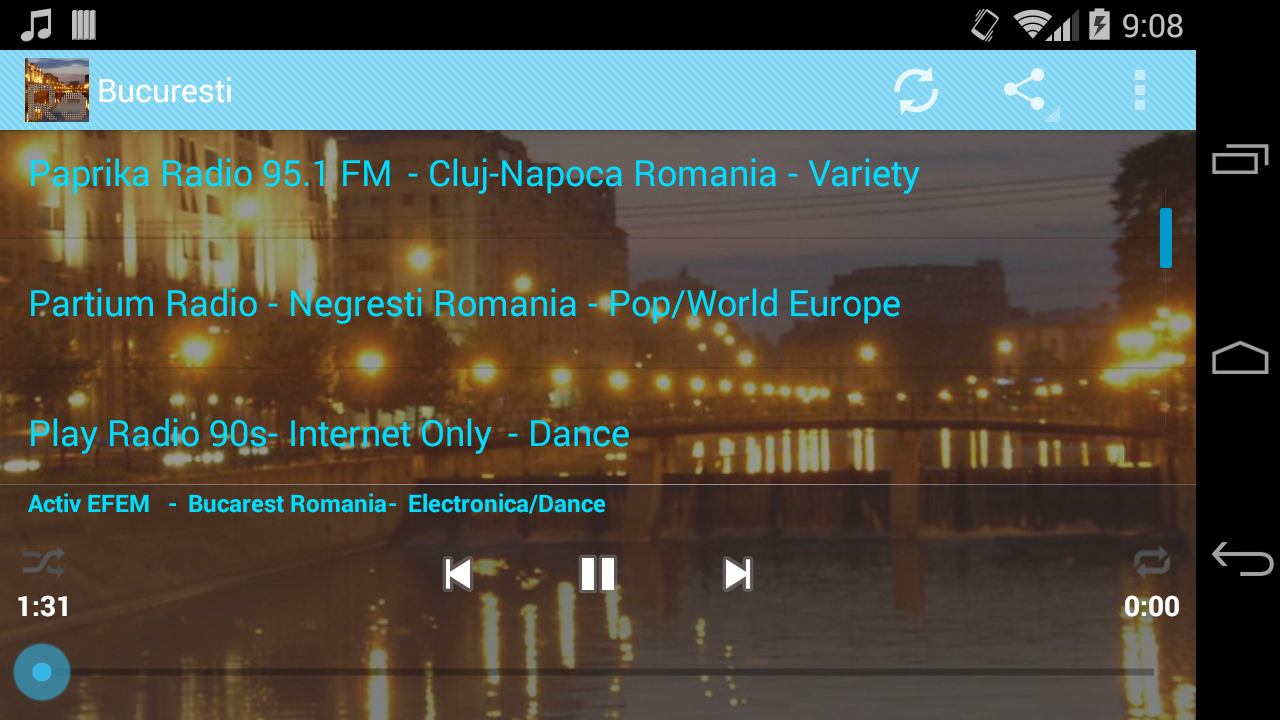This screenshot has height=720, width=1280.
Task: Tap the Bucuresti title in action bar
Action: click(165, 91)
